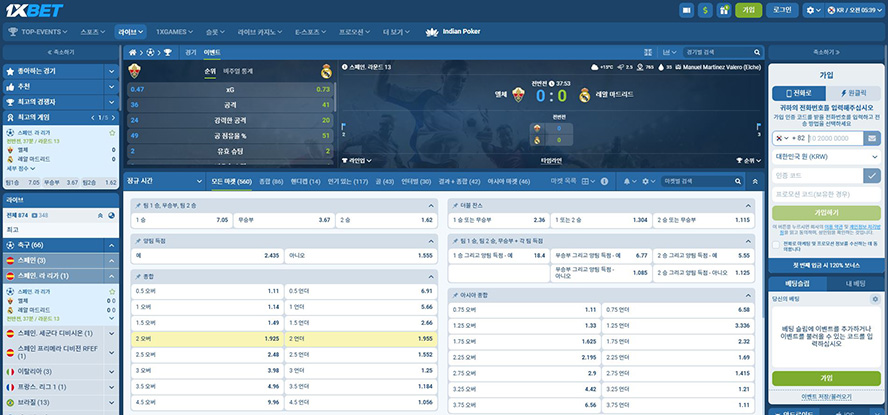Click the phone number input field
This screenshot has height=415, width=888.
pyautogui.click(x=835, y=138)
